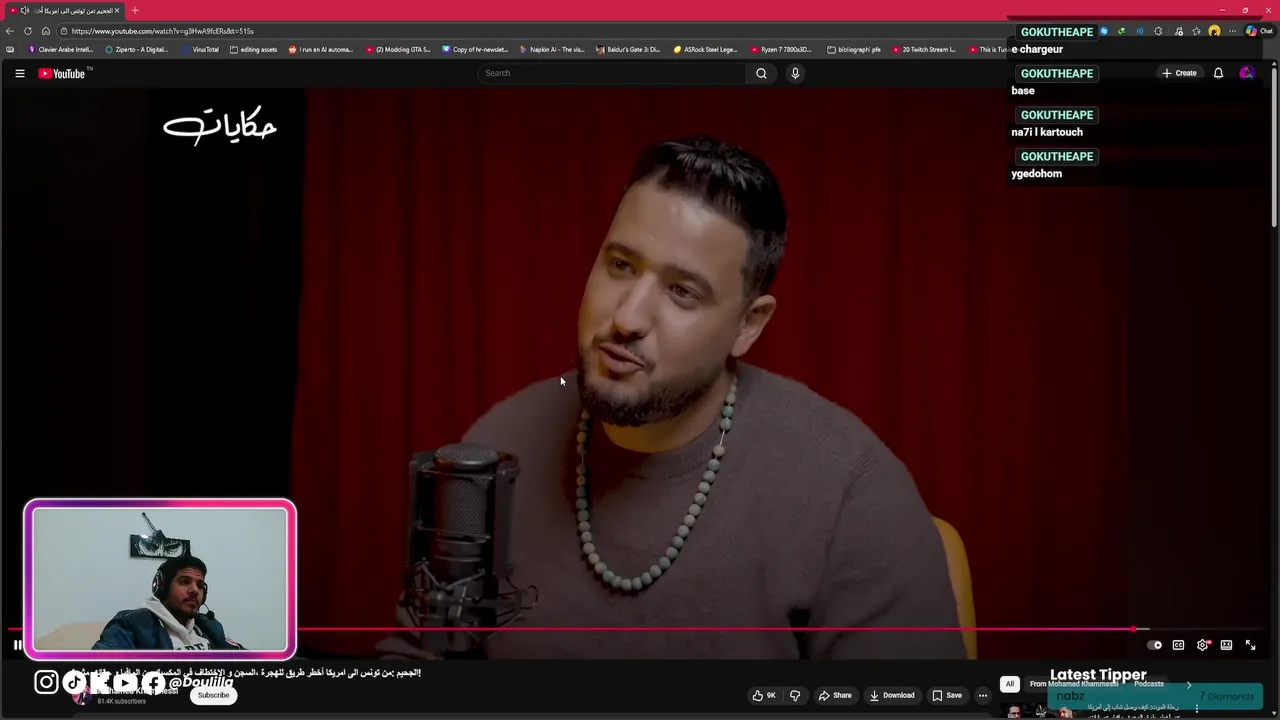This screenshot has width=1280, height=720.
Task: Open the YouTube hamburger guide menu
Action: [x=19, y=73]
